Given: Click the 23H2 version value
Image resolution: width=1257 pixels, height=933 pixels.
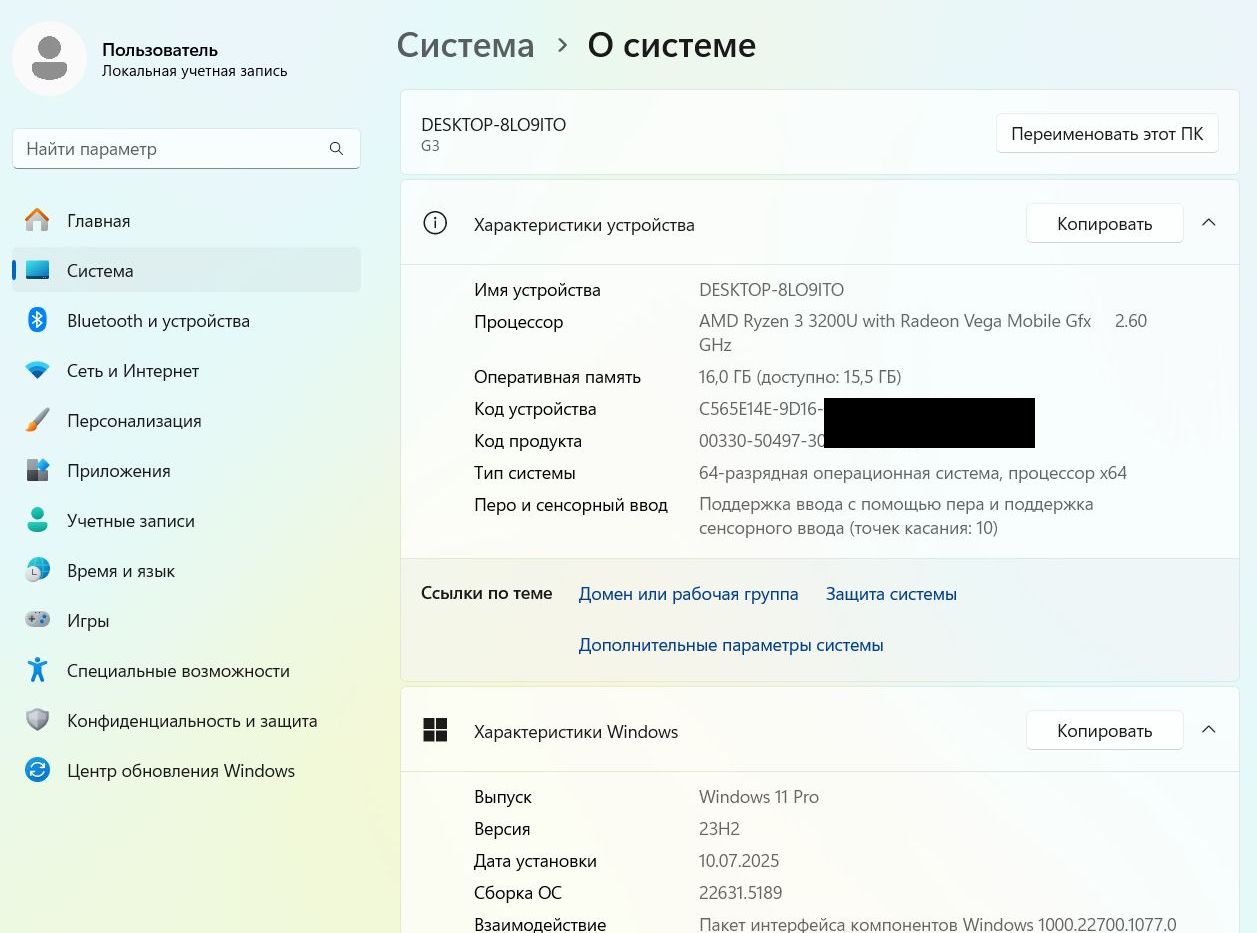Looking at the screenshot, I should tap(719, 829).
